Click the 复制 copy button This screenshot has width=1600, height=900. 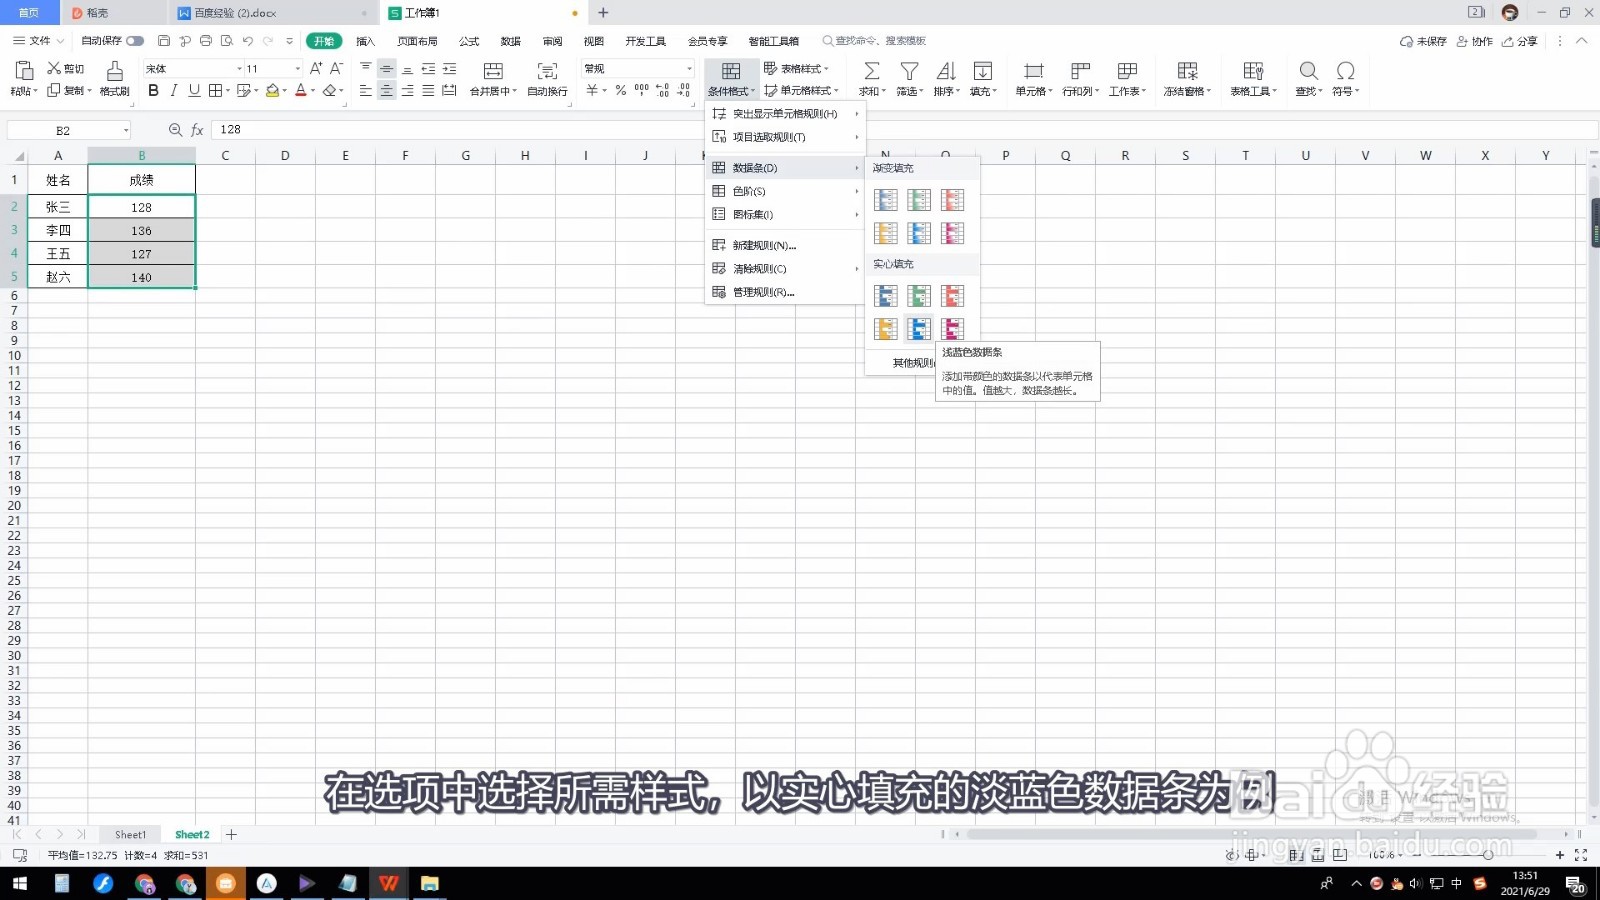point(69,90)
